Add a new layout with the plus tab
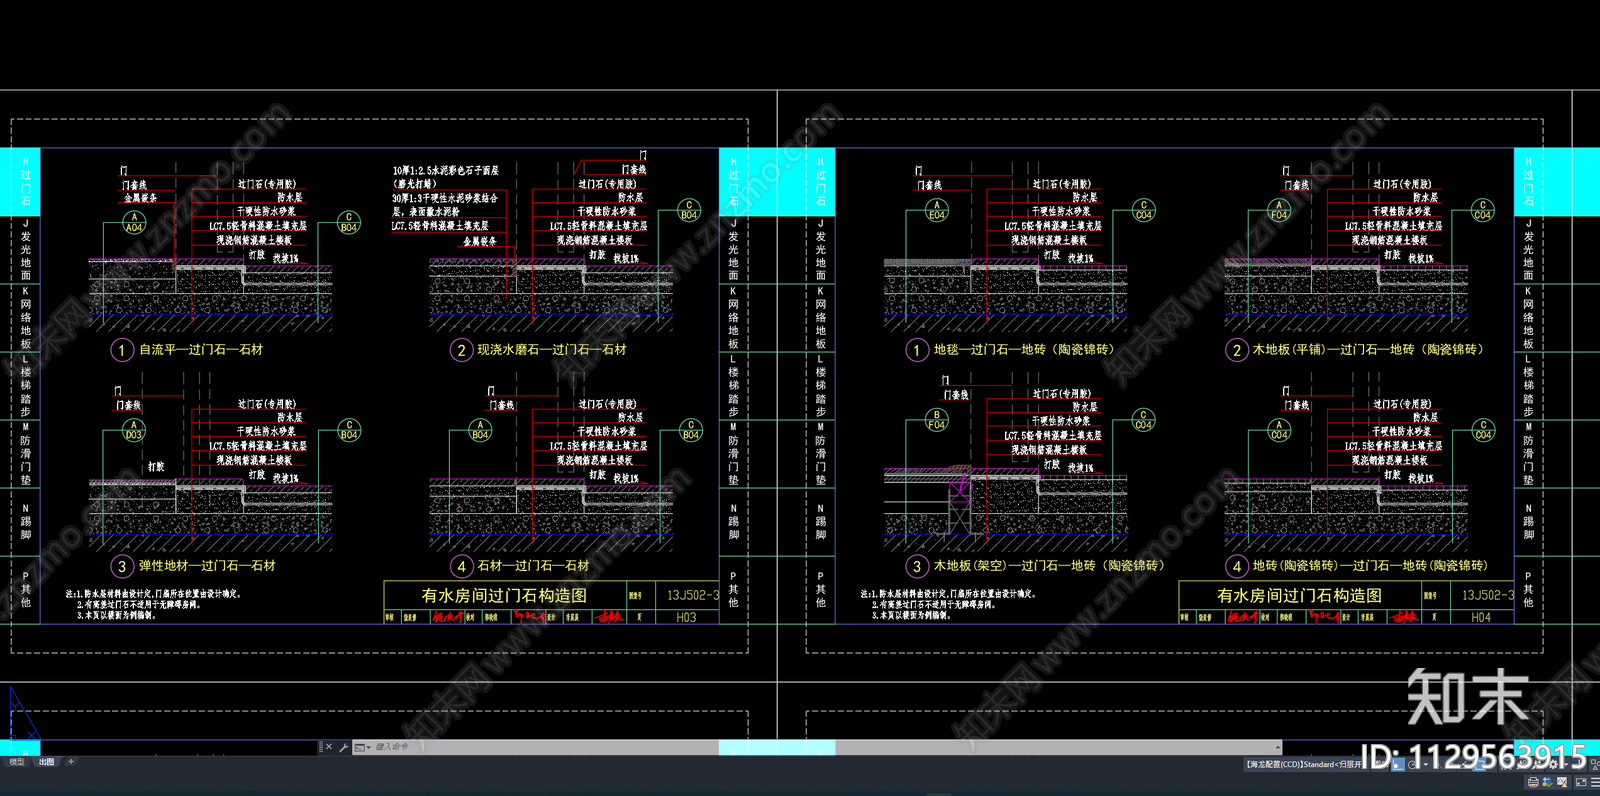Image resolution: width=1600 pixels, height=796 pixels. coord(71,762)
